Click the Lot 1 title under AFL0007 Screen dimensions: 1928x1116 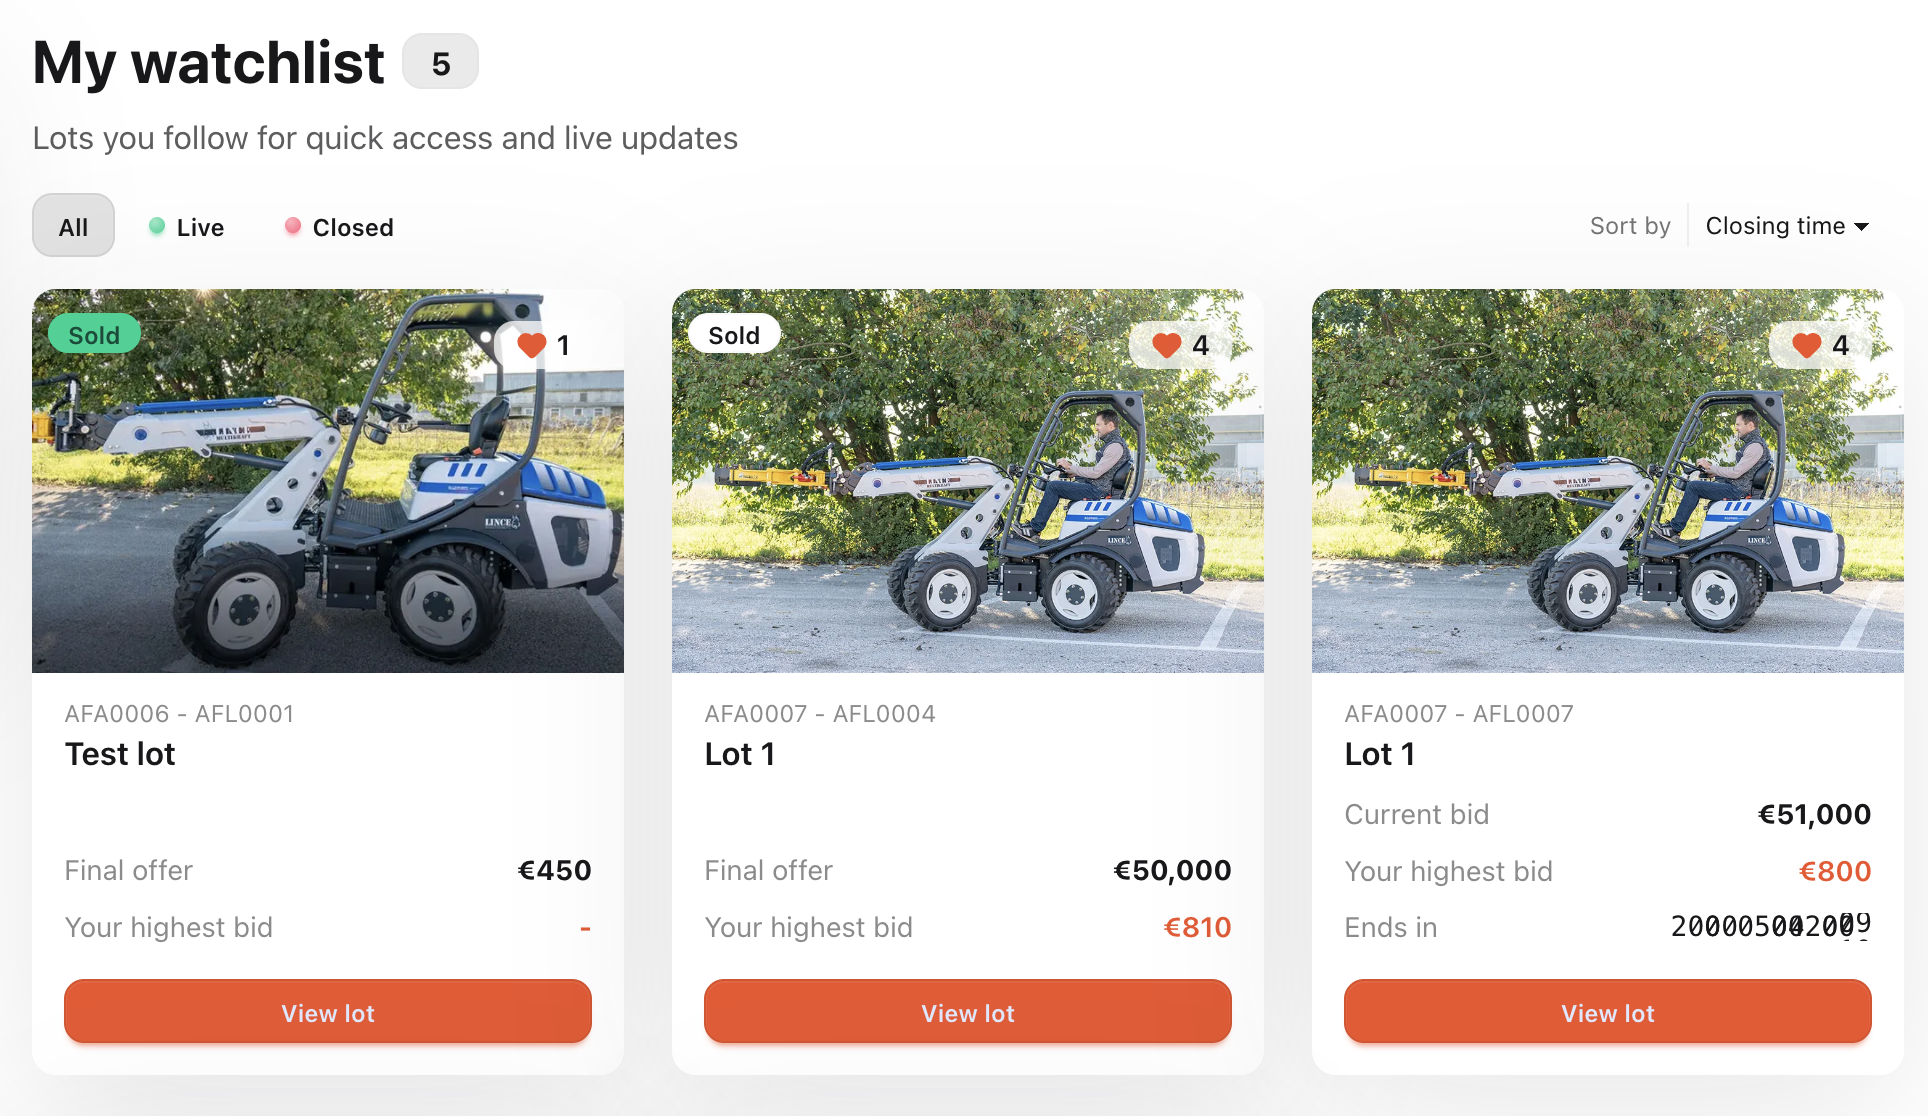pos(1380,754)
